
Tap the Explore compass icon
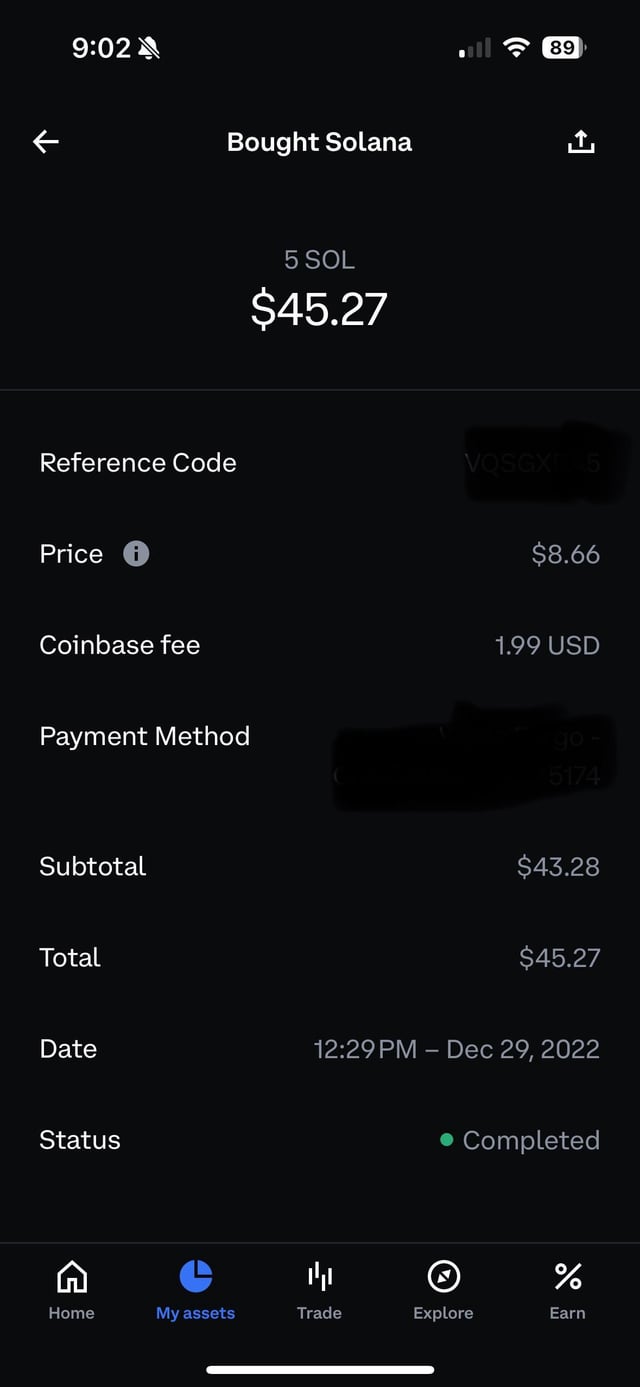pyautogui.click(x=443, y=1276)
